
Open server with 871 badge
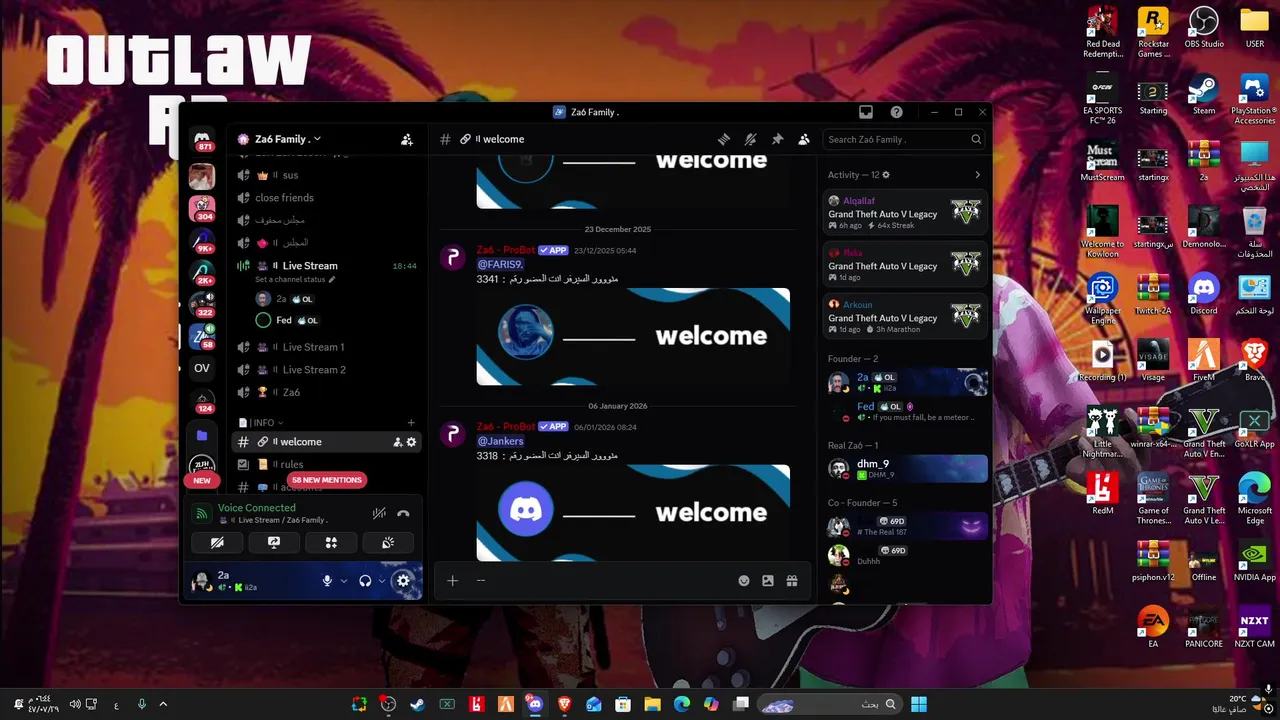[x=202, y=139]
